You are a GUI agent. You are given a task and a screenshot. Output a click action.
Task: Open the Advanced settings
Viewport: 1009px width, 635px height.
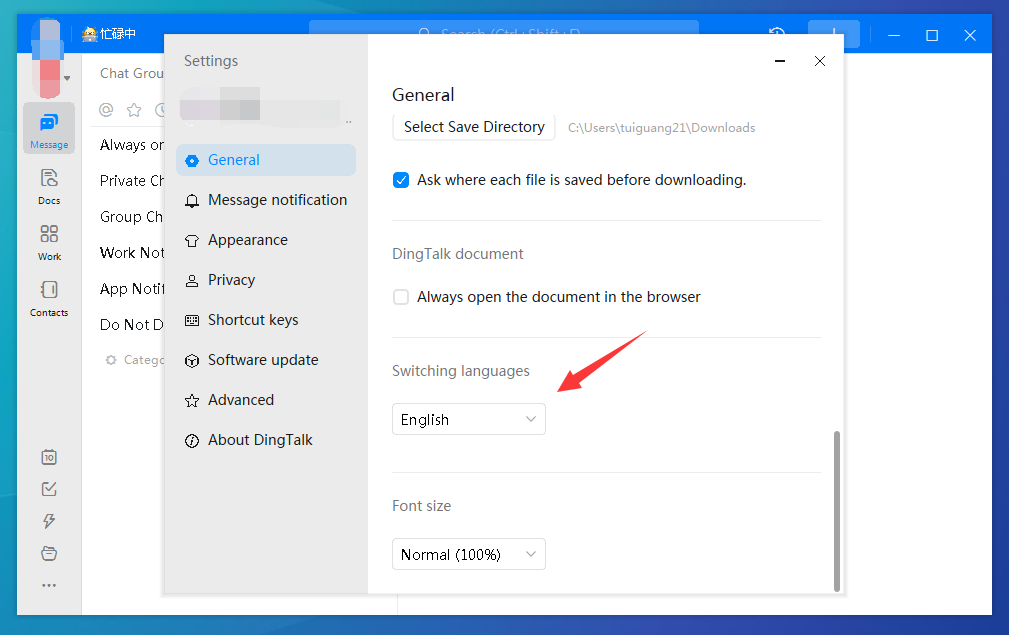(x=266, y=400)
